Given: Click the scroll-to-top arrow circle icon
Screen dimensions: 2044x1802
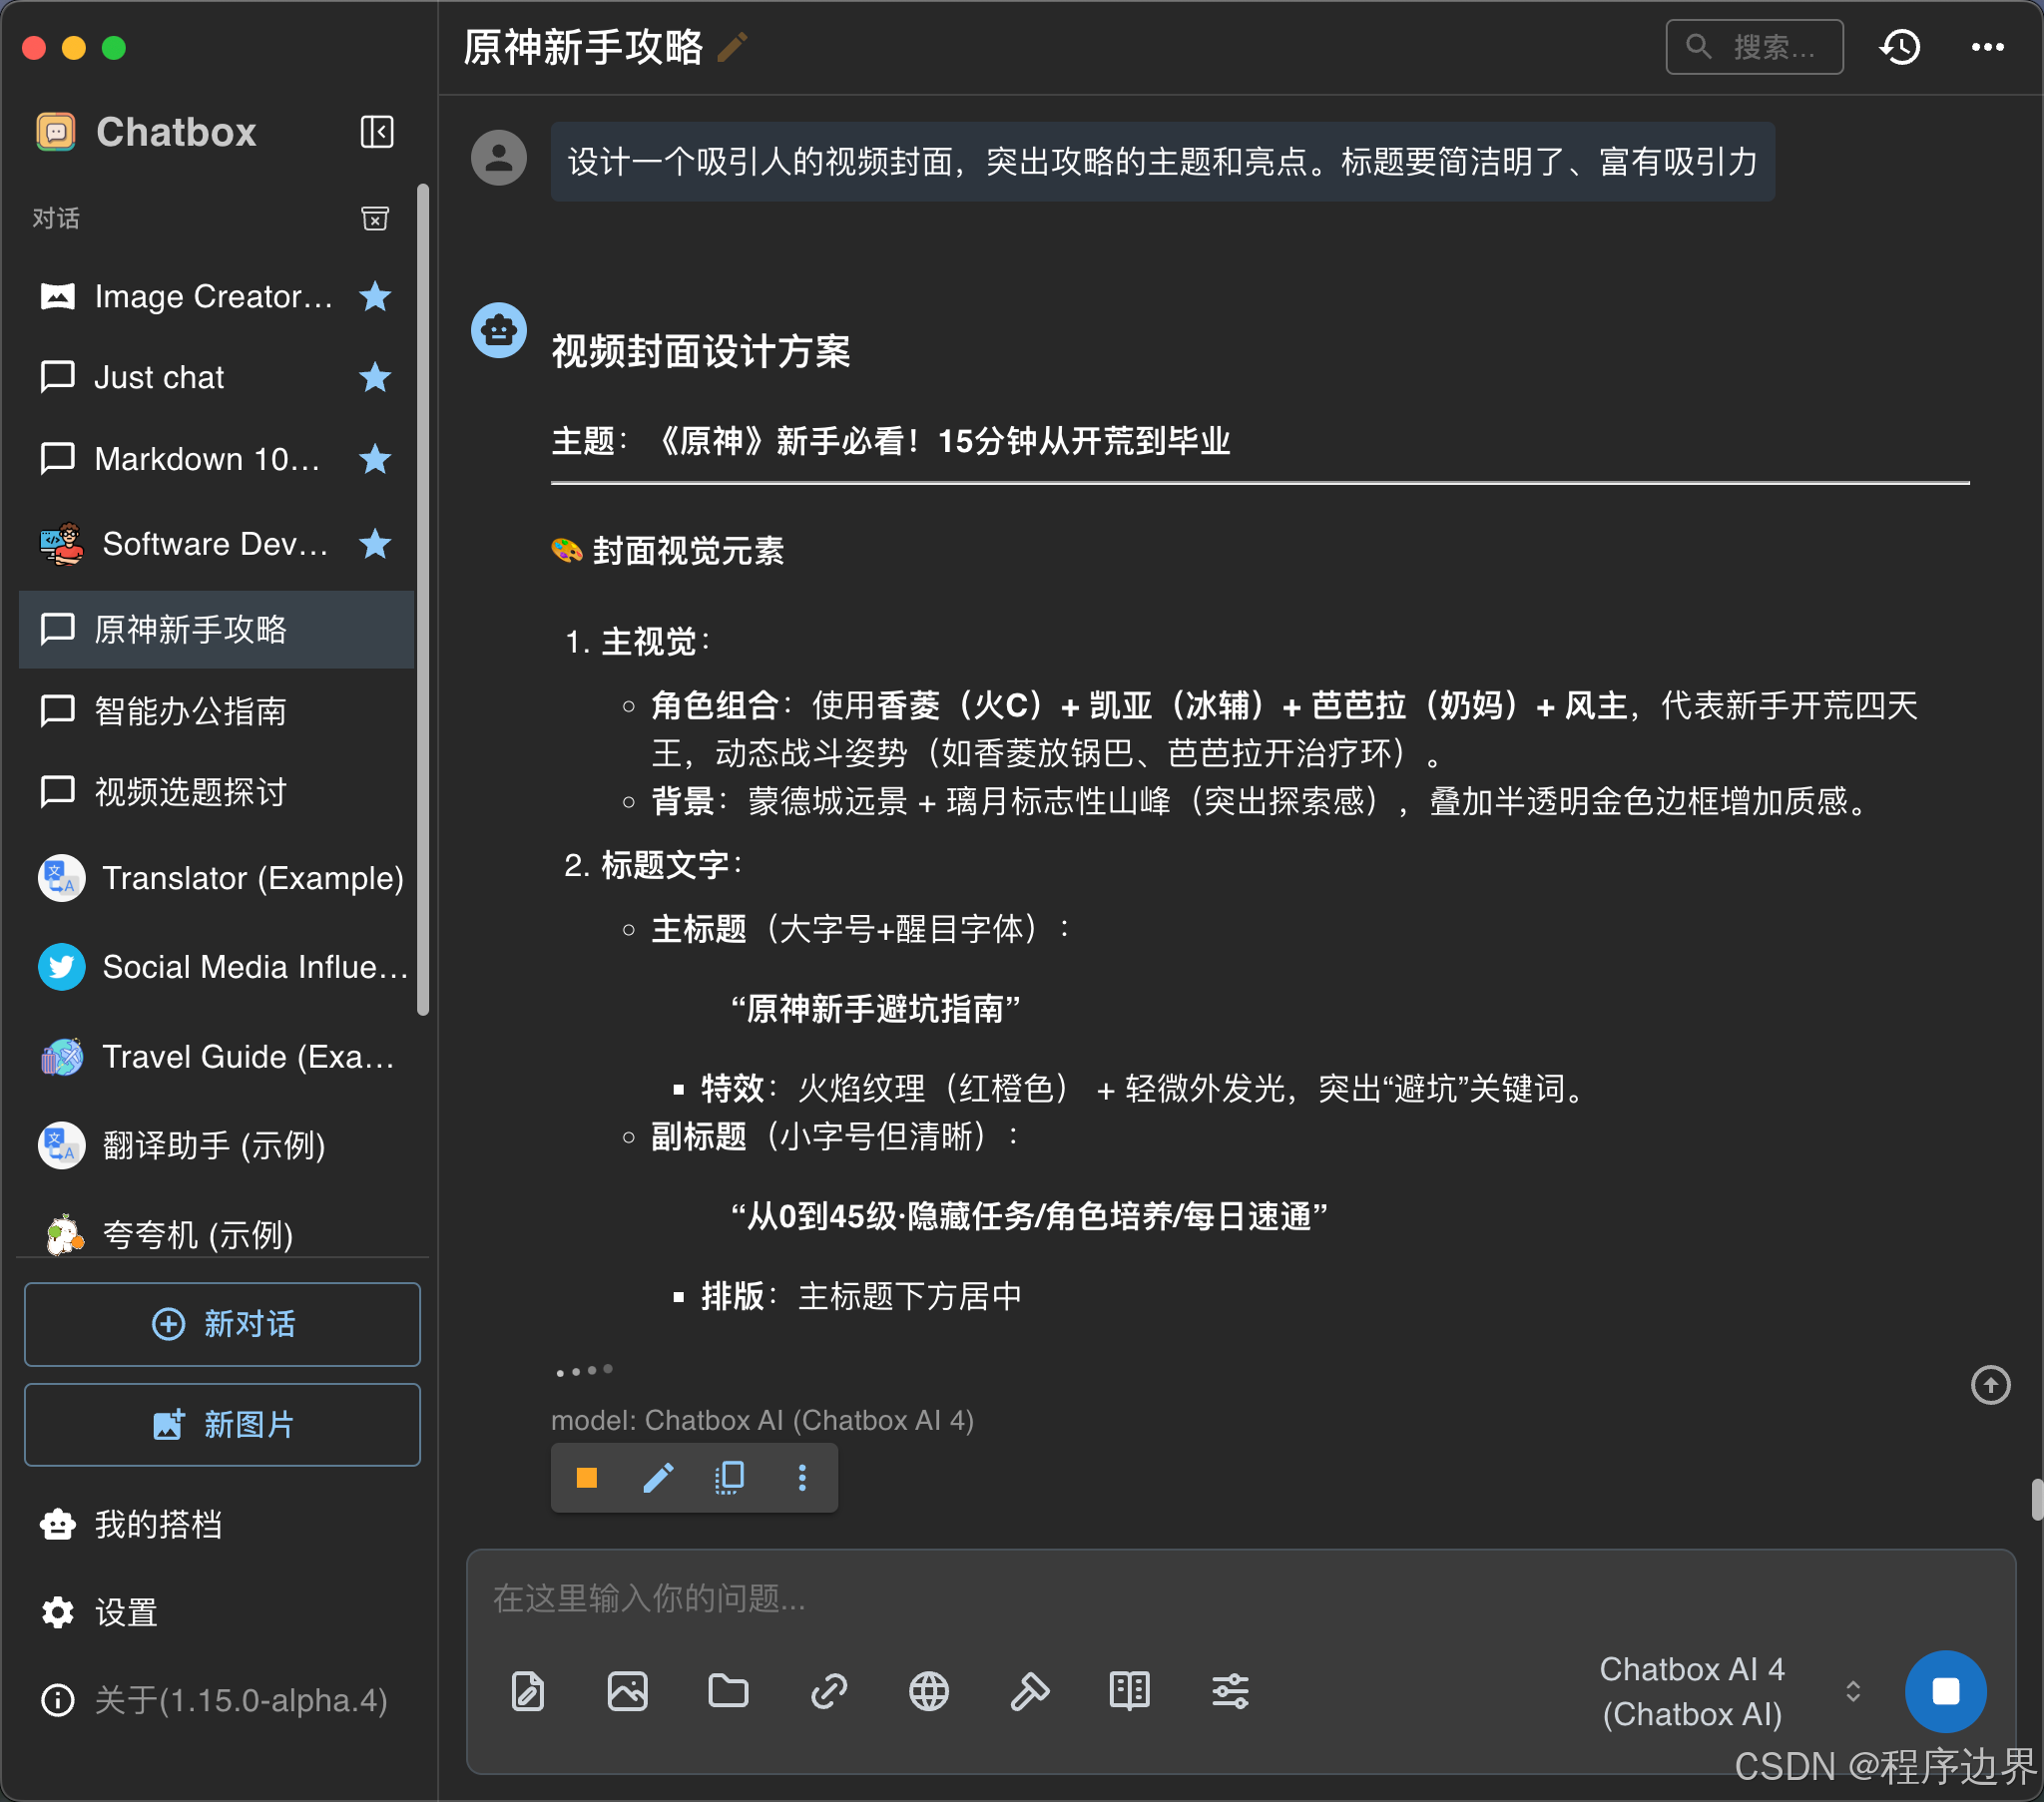Looking at the screenshot, I should [1990, 1385].
